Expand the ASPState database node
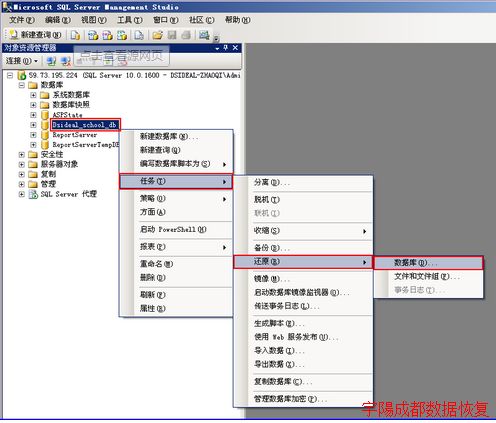Image resolution: width=496 pixels, height=423 pixels. [x=33, y=115]
